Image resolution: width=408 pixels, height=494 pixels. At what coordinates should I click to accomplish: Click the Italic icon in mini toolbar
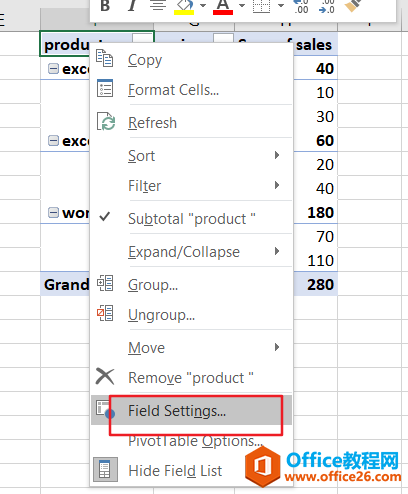132,5
